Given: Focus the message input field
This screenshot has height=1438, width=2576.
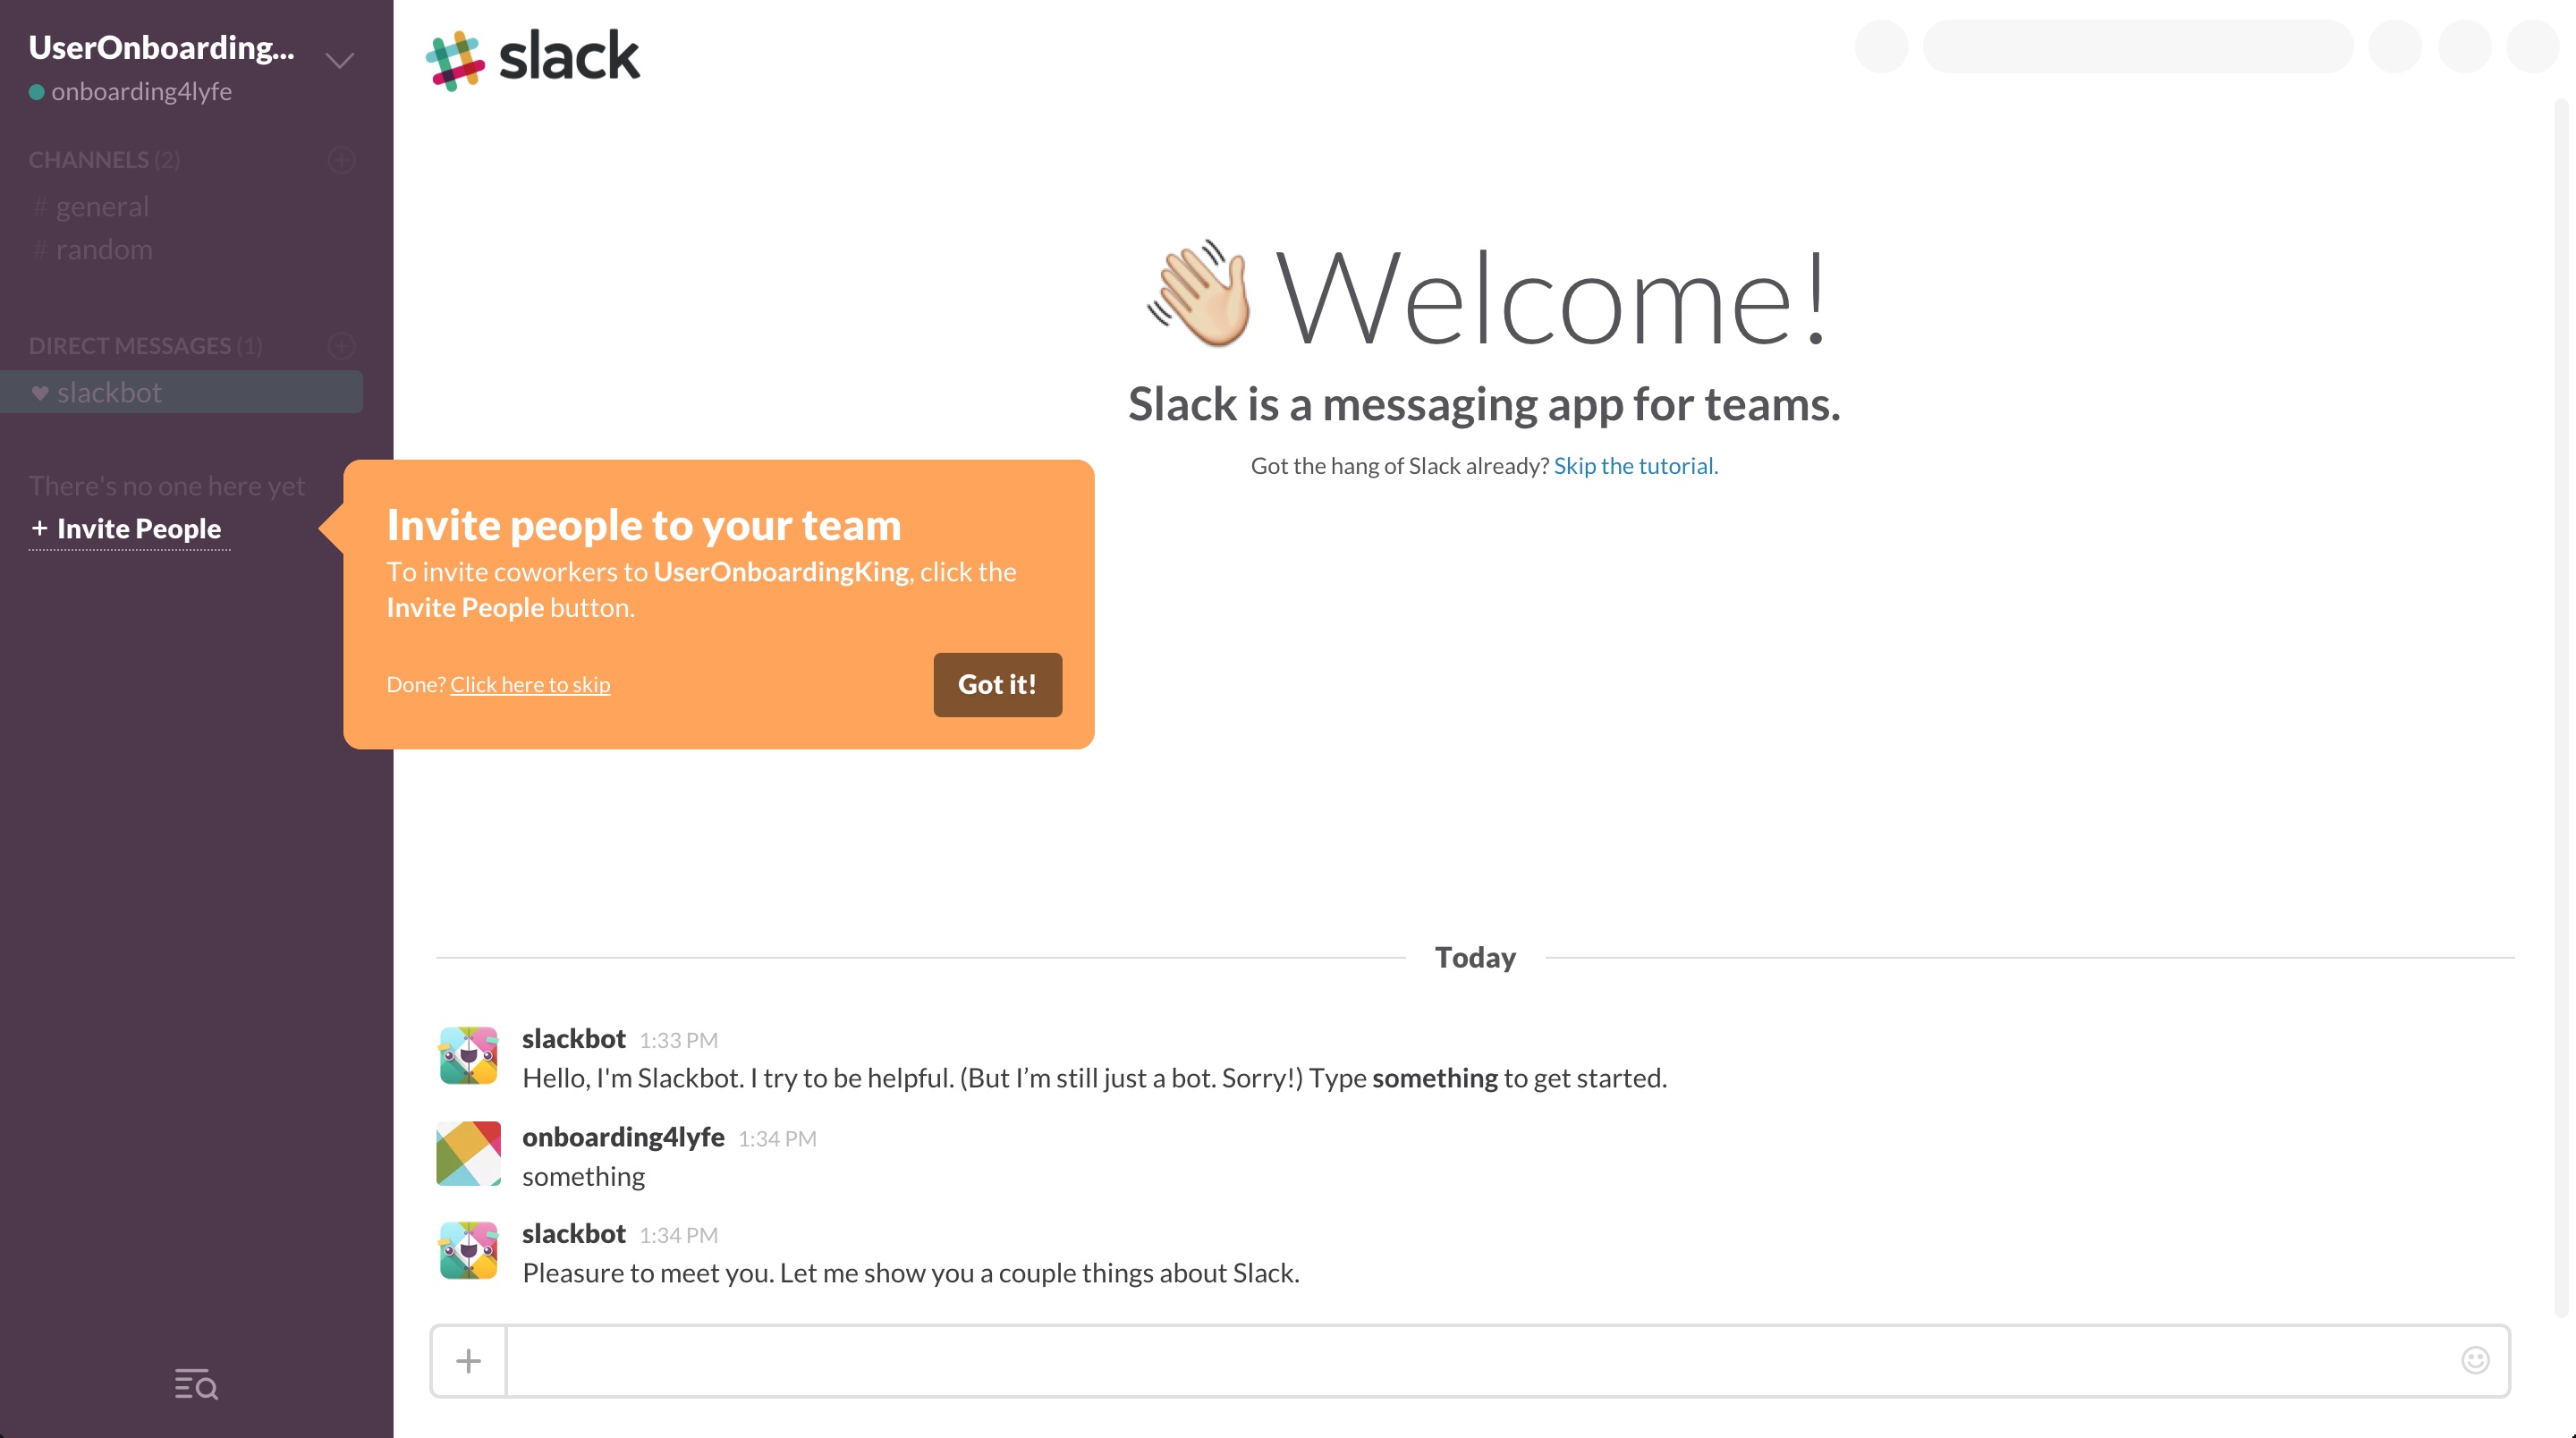Looking at the screenshot, I should 1480,1361.
